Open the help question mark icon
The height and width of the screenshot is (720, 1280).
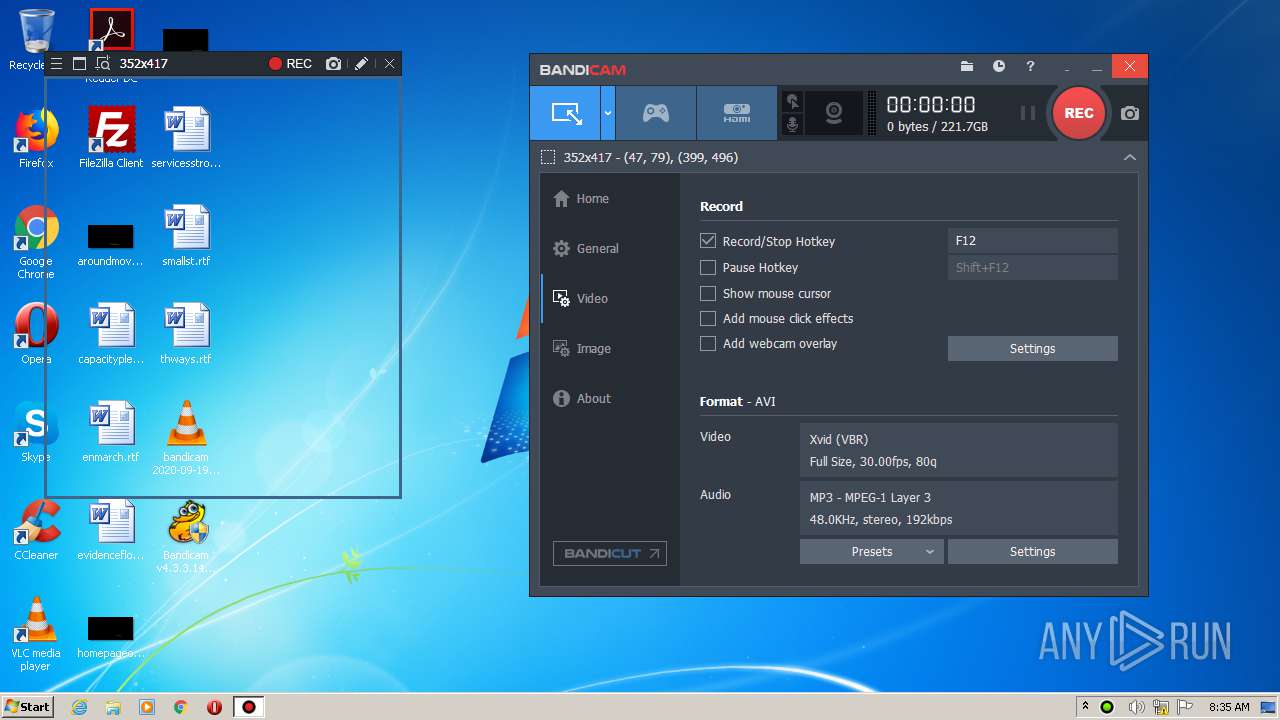(1031, 67)
